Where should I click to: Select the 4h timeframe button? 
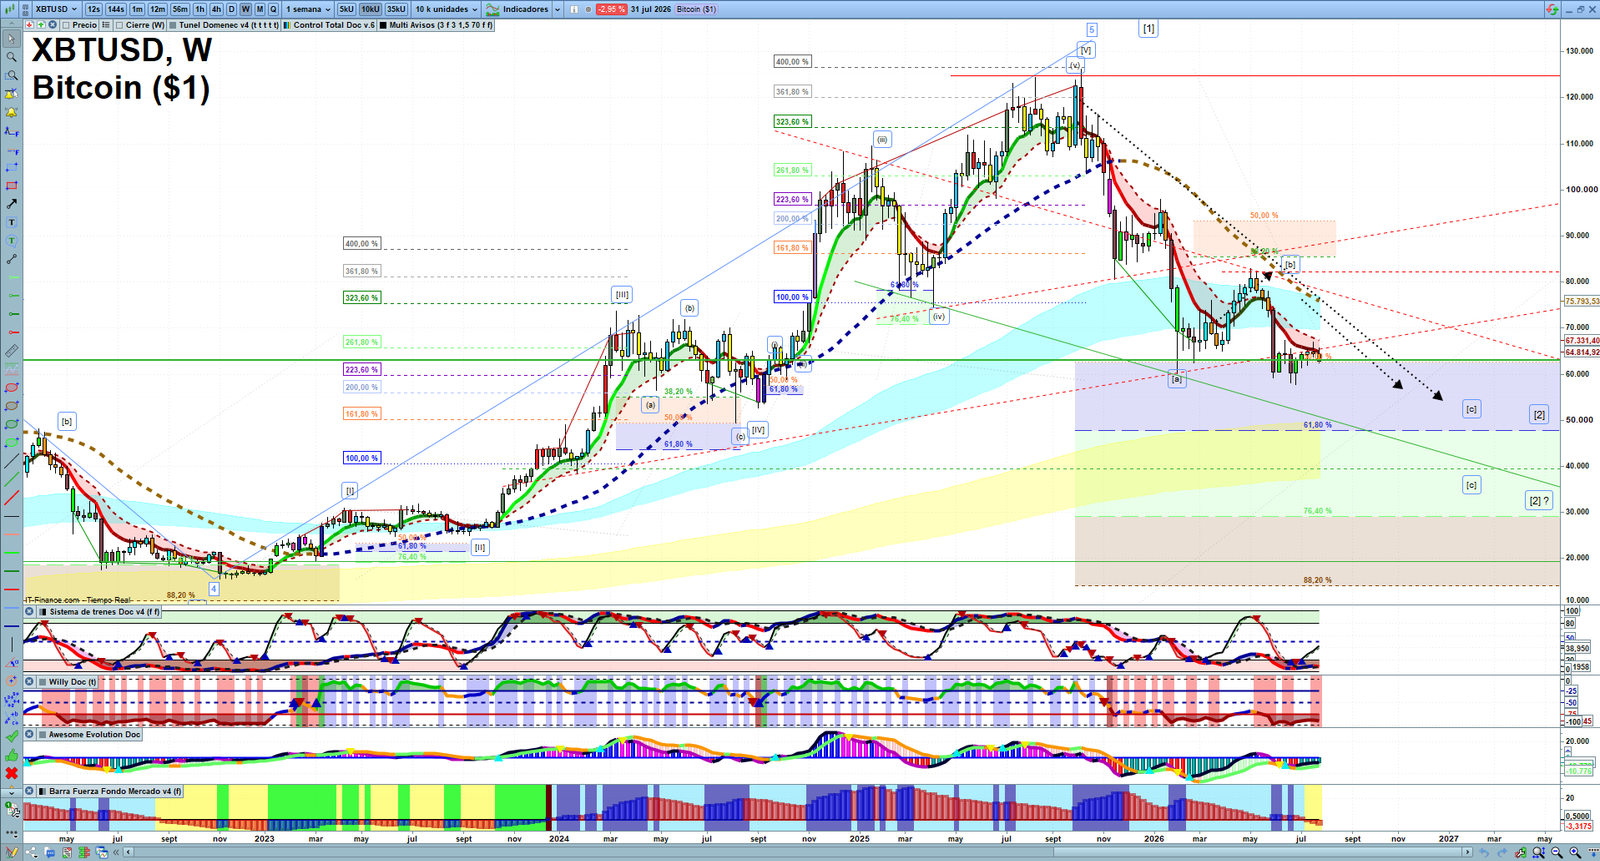click(216, 9)
